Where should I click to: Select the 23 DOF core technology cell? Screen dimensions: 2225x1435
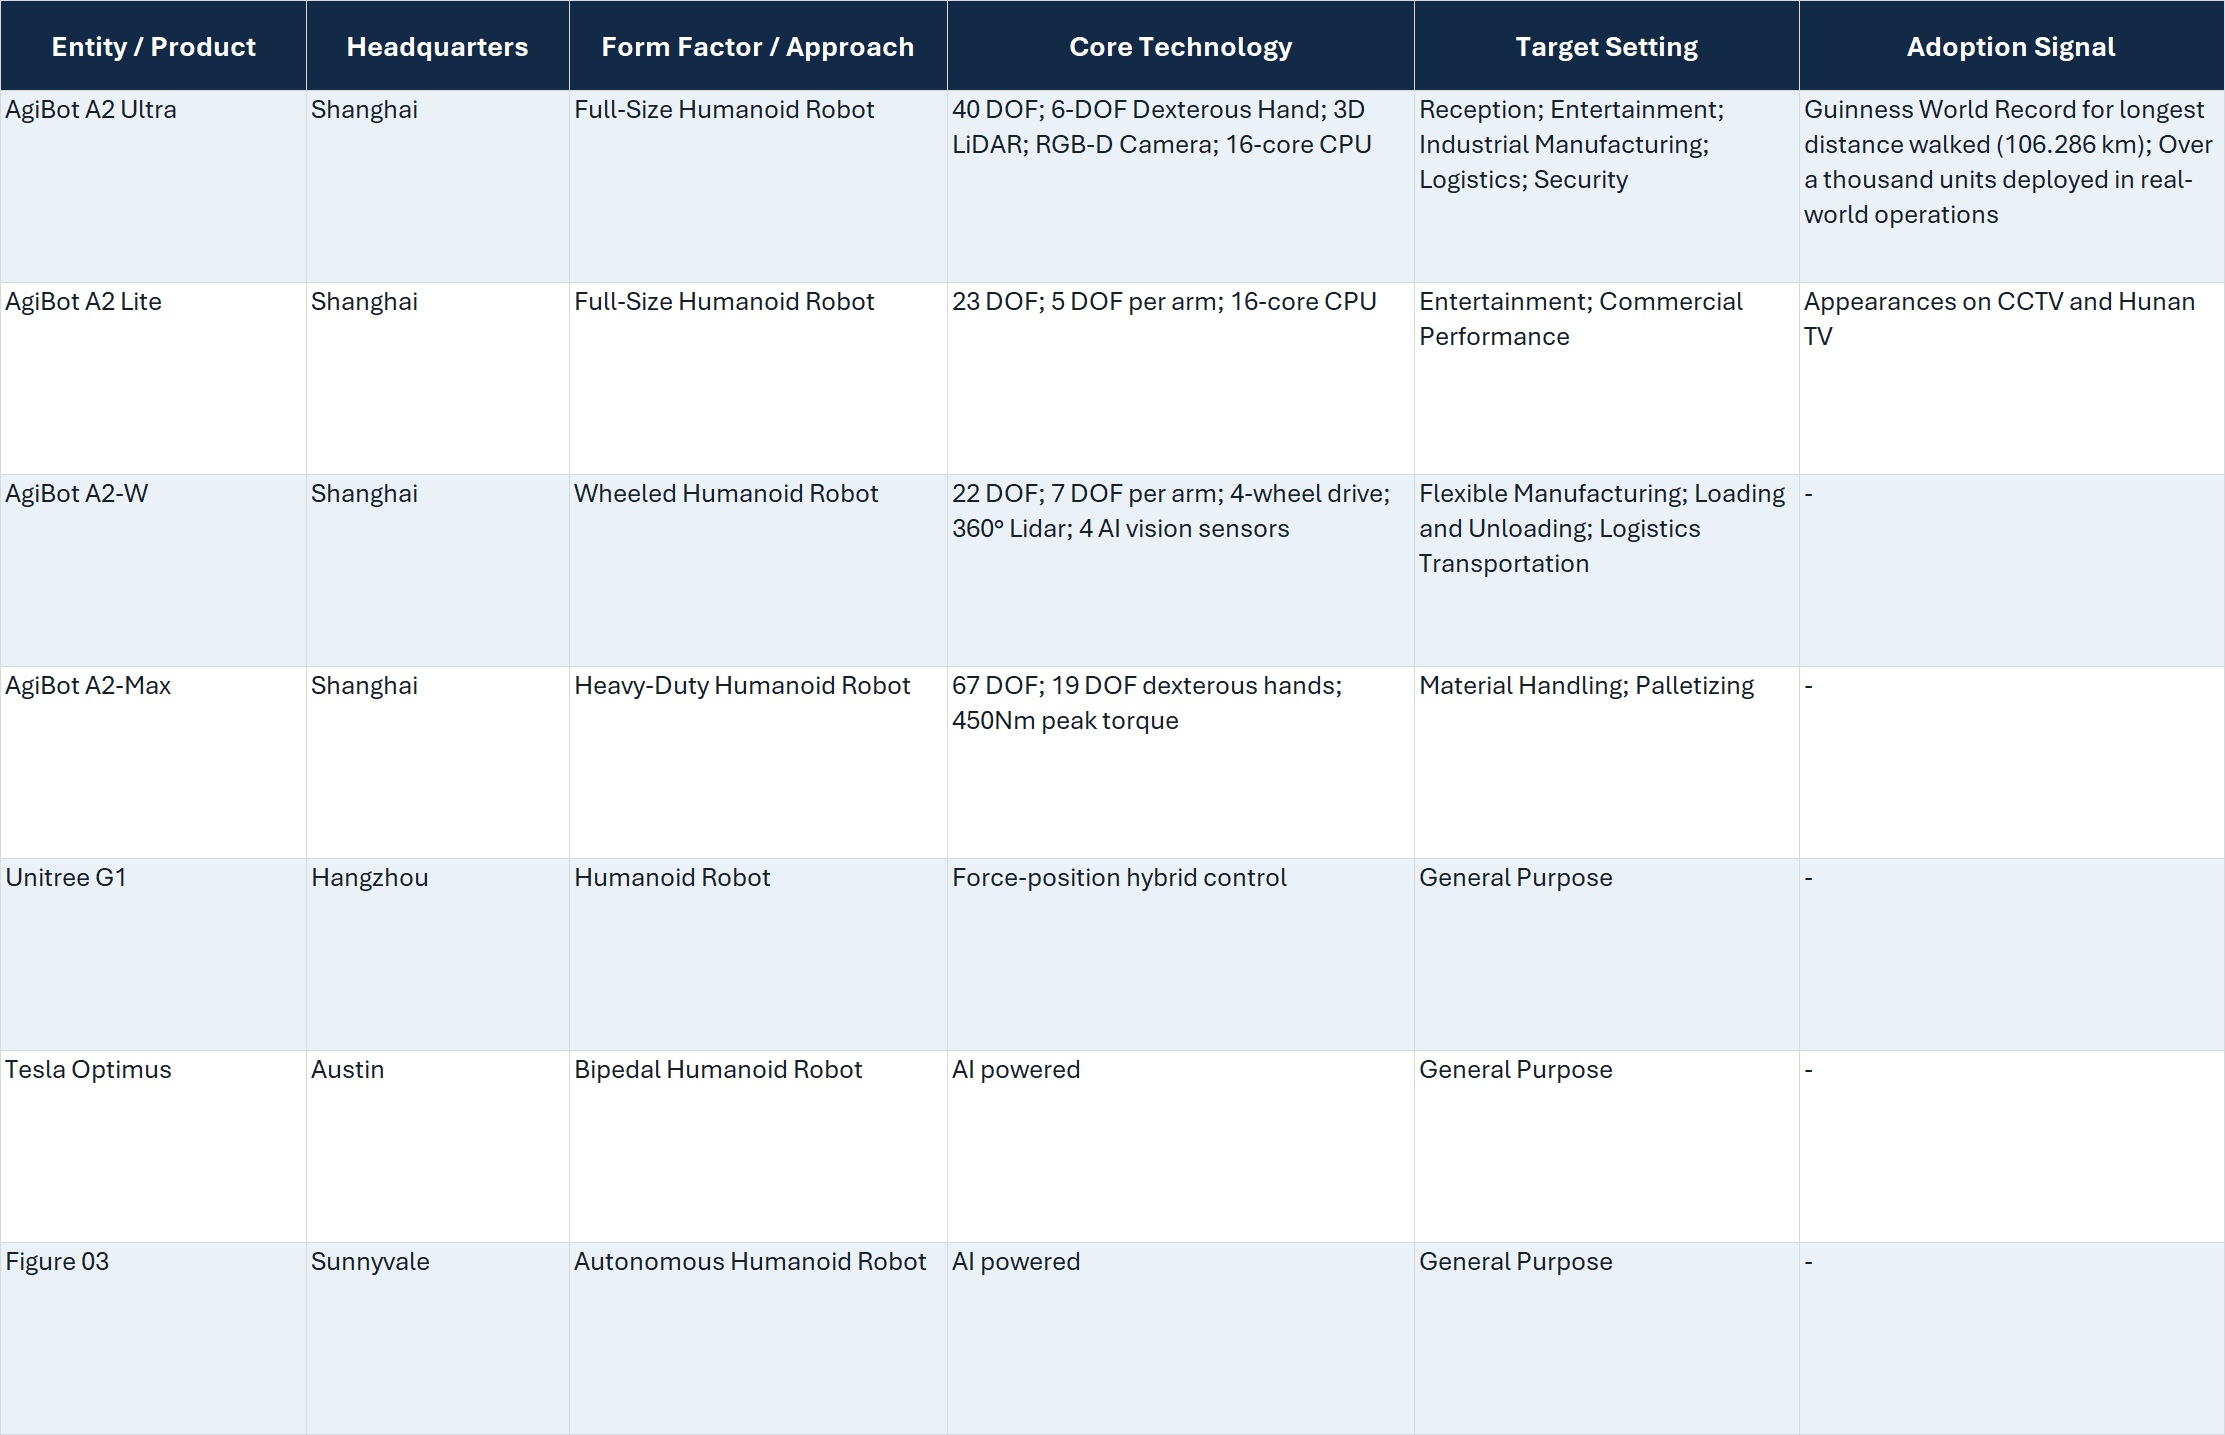coord(1180,378)
